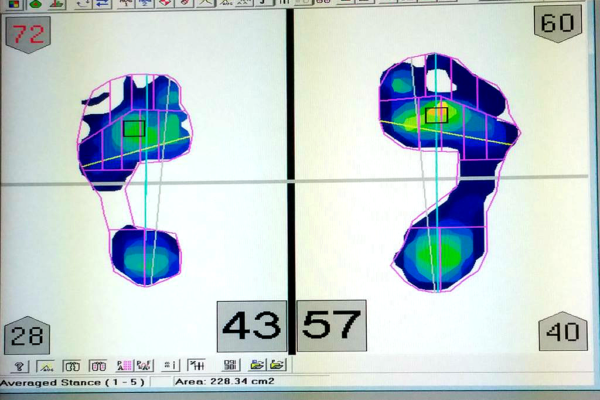Click the '#i' info icon
This screenshot has height=400, width=600.
[x=170, y=365]
